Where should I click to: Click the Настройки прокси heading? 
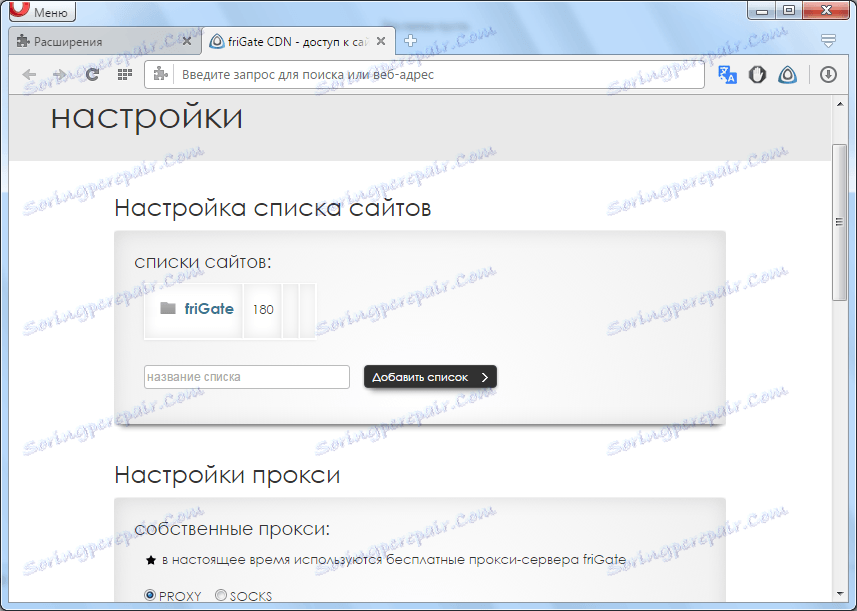[227, 475]
